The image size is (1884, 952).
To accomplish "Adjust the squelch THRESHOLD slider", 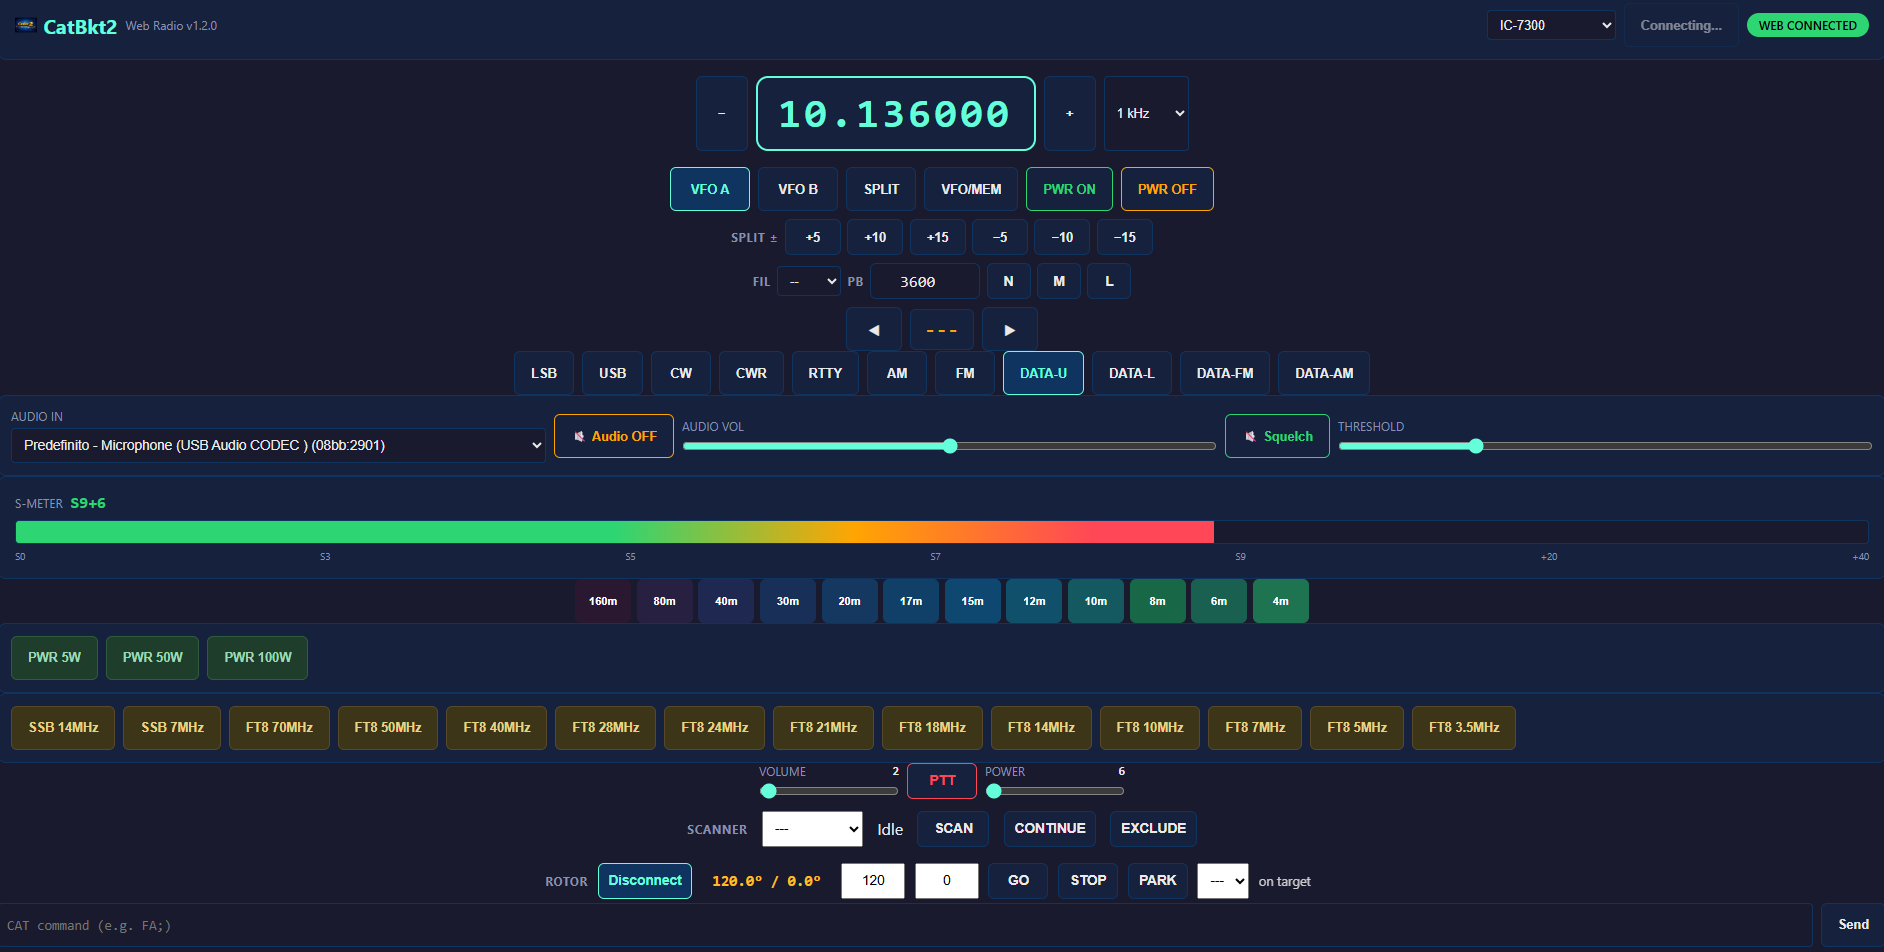I will [x=1605, y=446].
